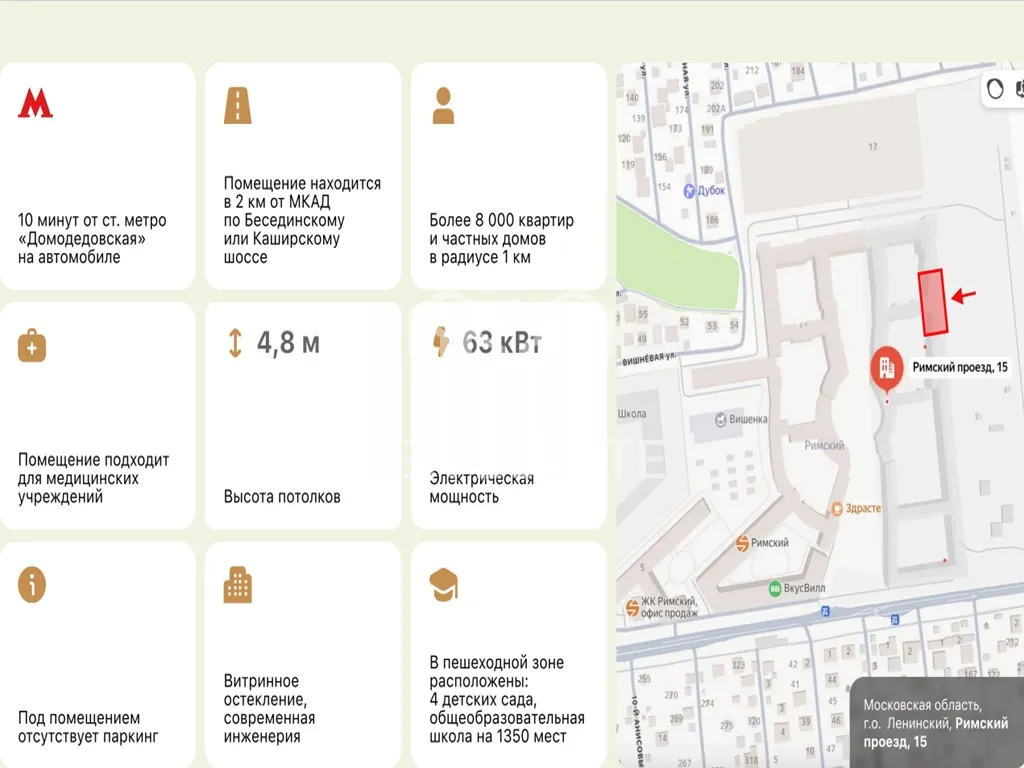This screenshot has width=1024, height=768.
Task: Click the highlighted red rectangle on map
Action: pos(933,302)
